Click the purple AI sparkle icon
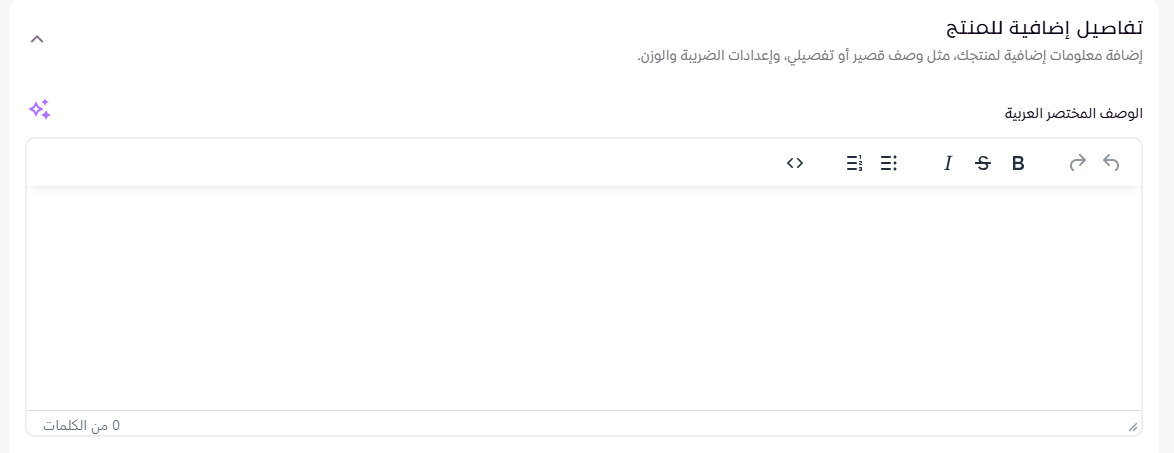 click(39, 110)
